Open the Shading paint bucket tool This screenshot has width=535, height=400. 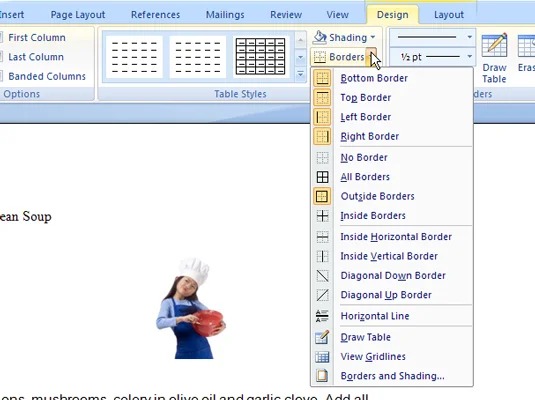pos(344,37)
